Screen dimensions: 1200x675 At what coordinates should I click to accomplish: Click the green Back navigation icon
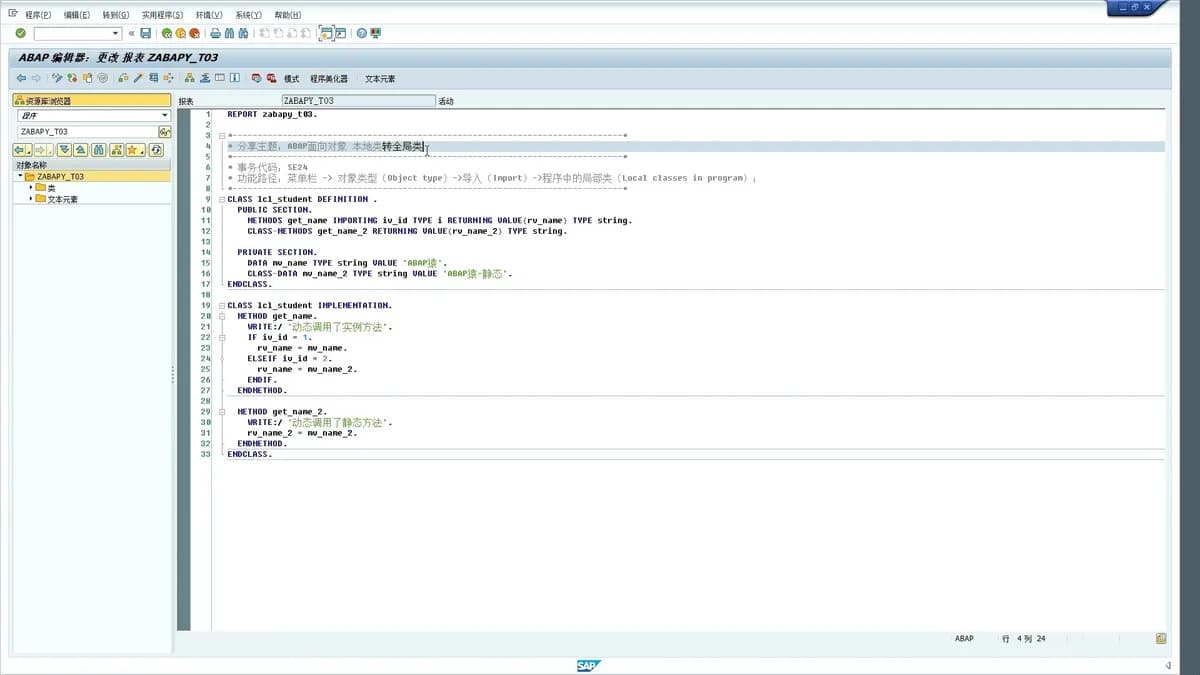pos(166,33)
